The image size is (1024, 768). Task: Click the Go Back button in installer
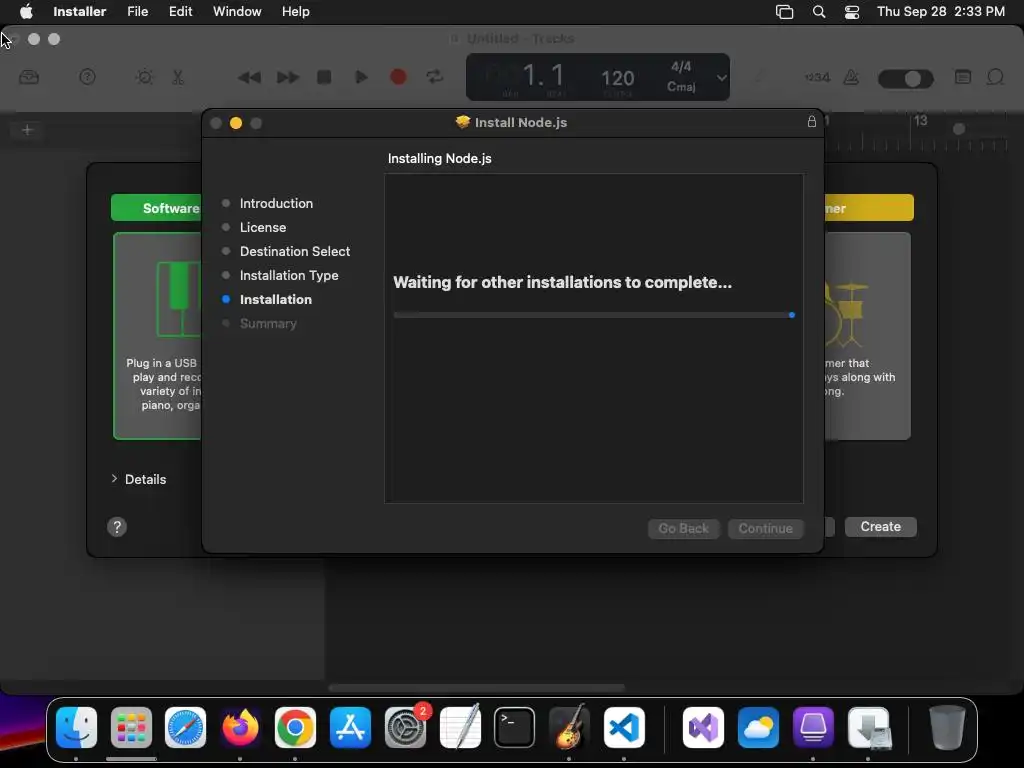tap(683, 528)
